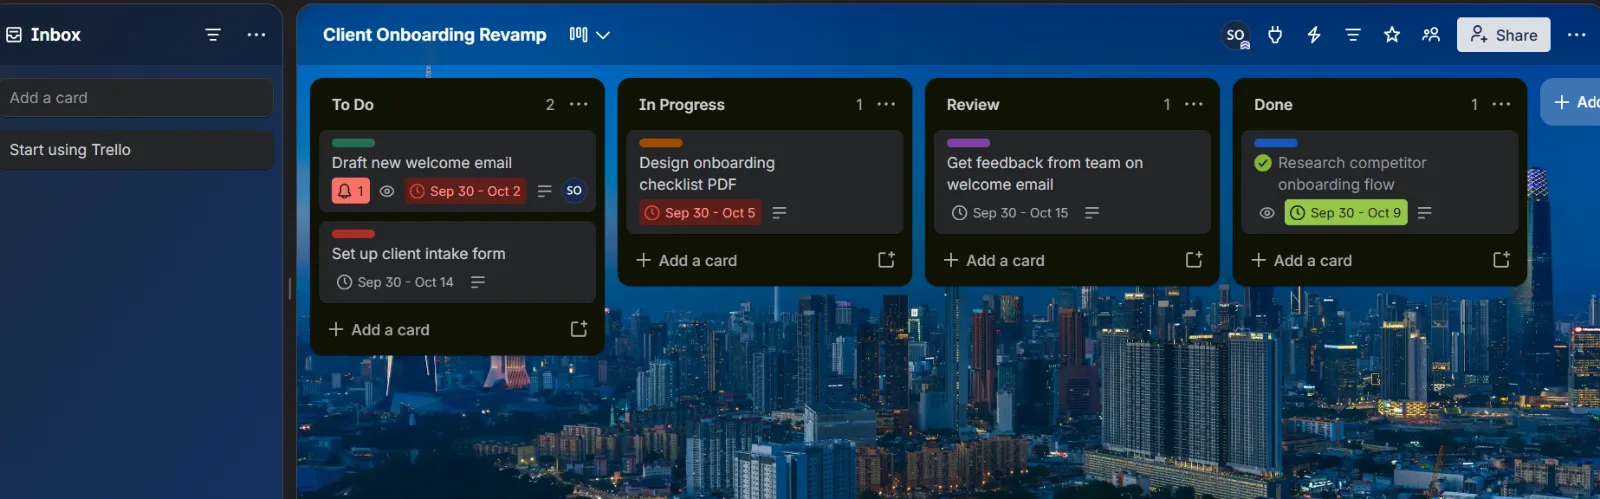This screenshot has height=499, width=1600.
Task: Add a card to the In Progress list
Action: [x=686, y=261]
